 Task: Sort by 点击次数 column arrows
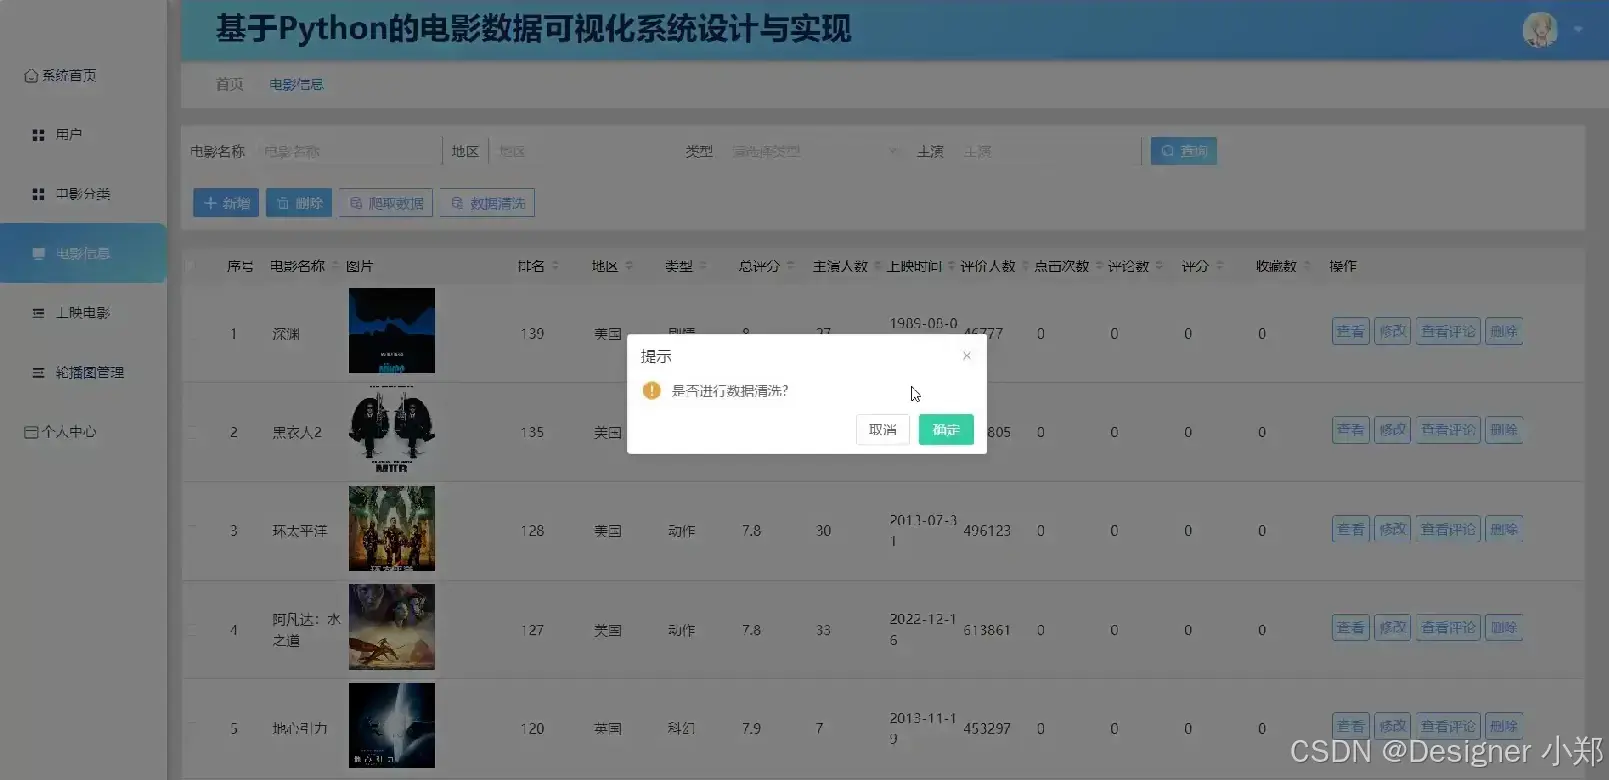click(1099, 266)
